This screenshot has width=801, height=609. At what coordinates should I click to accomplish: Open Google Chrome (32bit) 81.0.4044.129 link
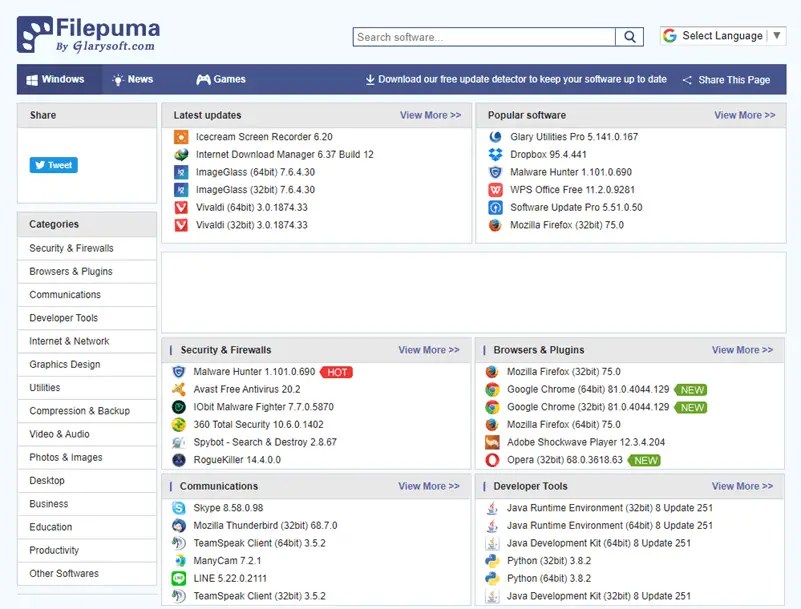pyautogui.click(x=588, y=407)
